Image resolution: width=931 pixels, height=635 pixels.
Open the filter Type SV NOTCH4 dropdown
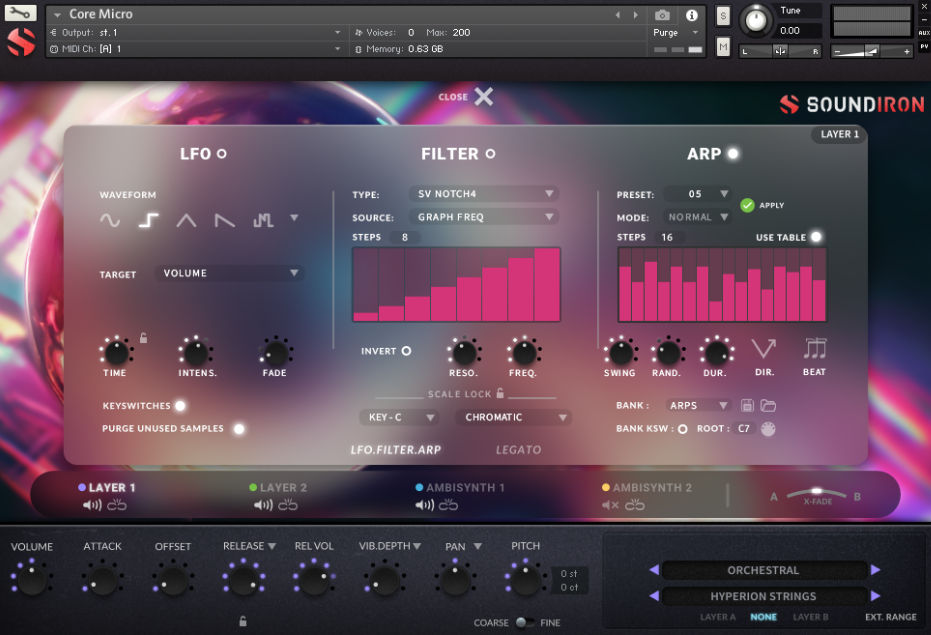(483, 194)
